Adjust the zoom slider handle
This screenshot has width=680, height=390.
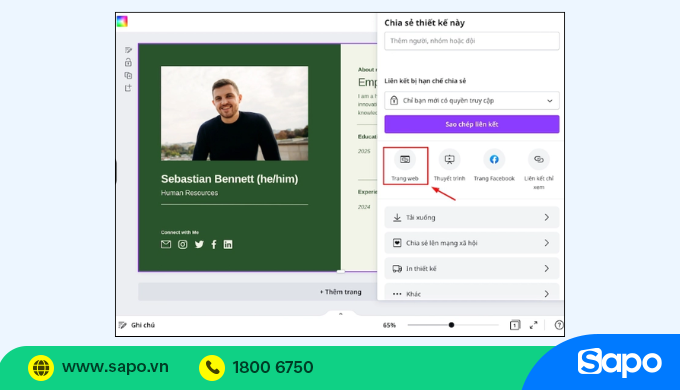tap(451, 325)
